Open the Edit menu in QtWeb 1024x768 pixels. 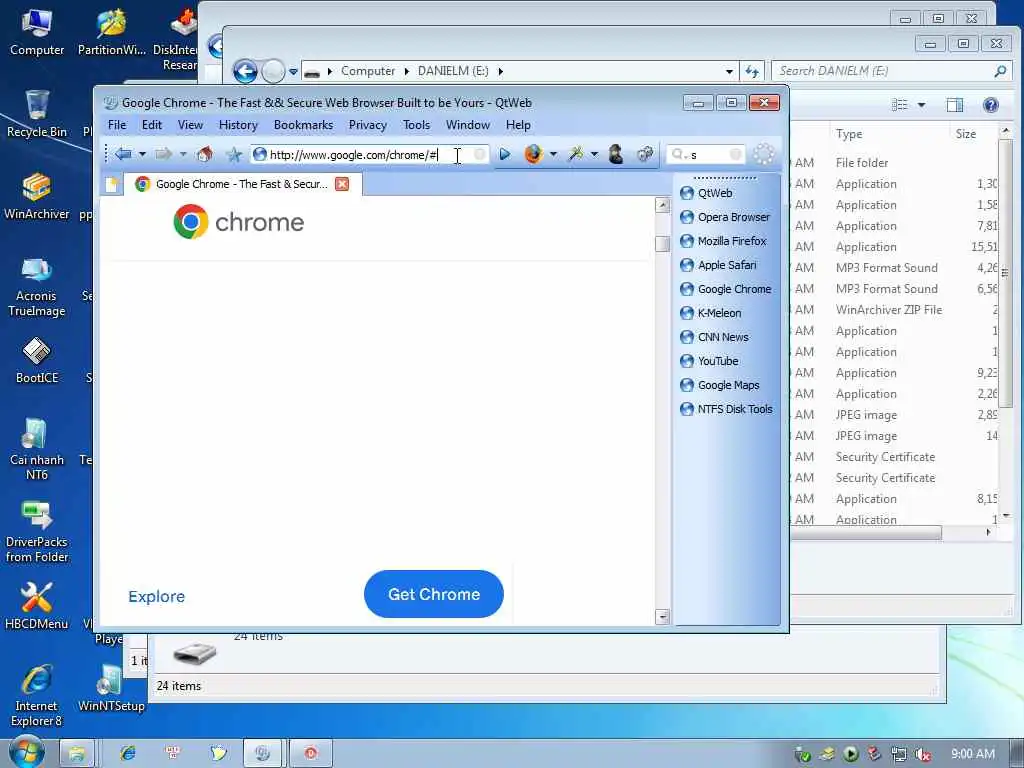click(x=152, y=125)
